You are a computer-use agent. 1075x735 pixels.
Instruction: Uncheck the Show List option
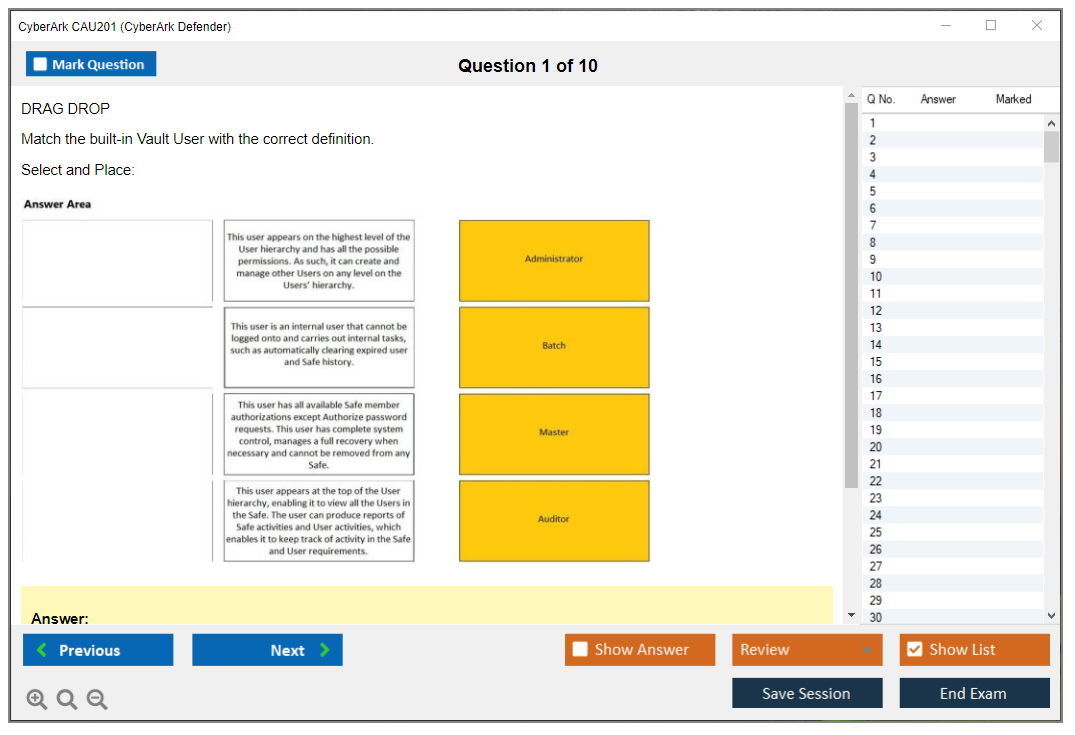(914, 650)
